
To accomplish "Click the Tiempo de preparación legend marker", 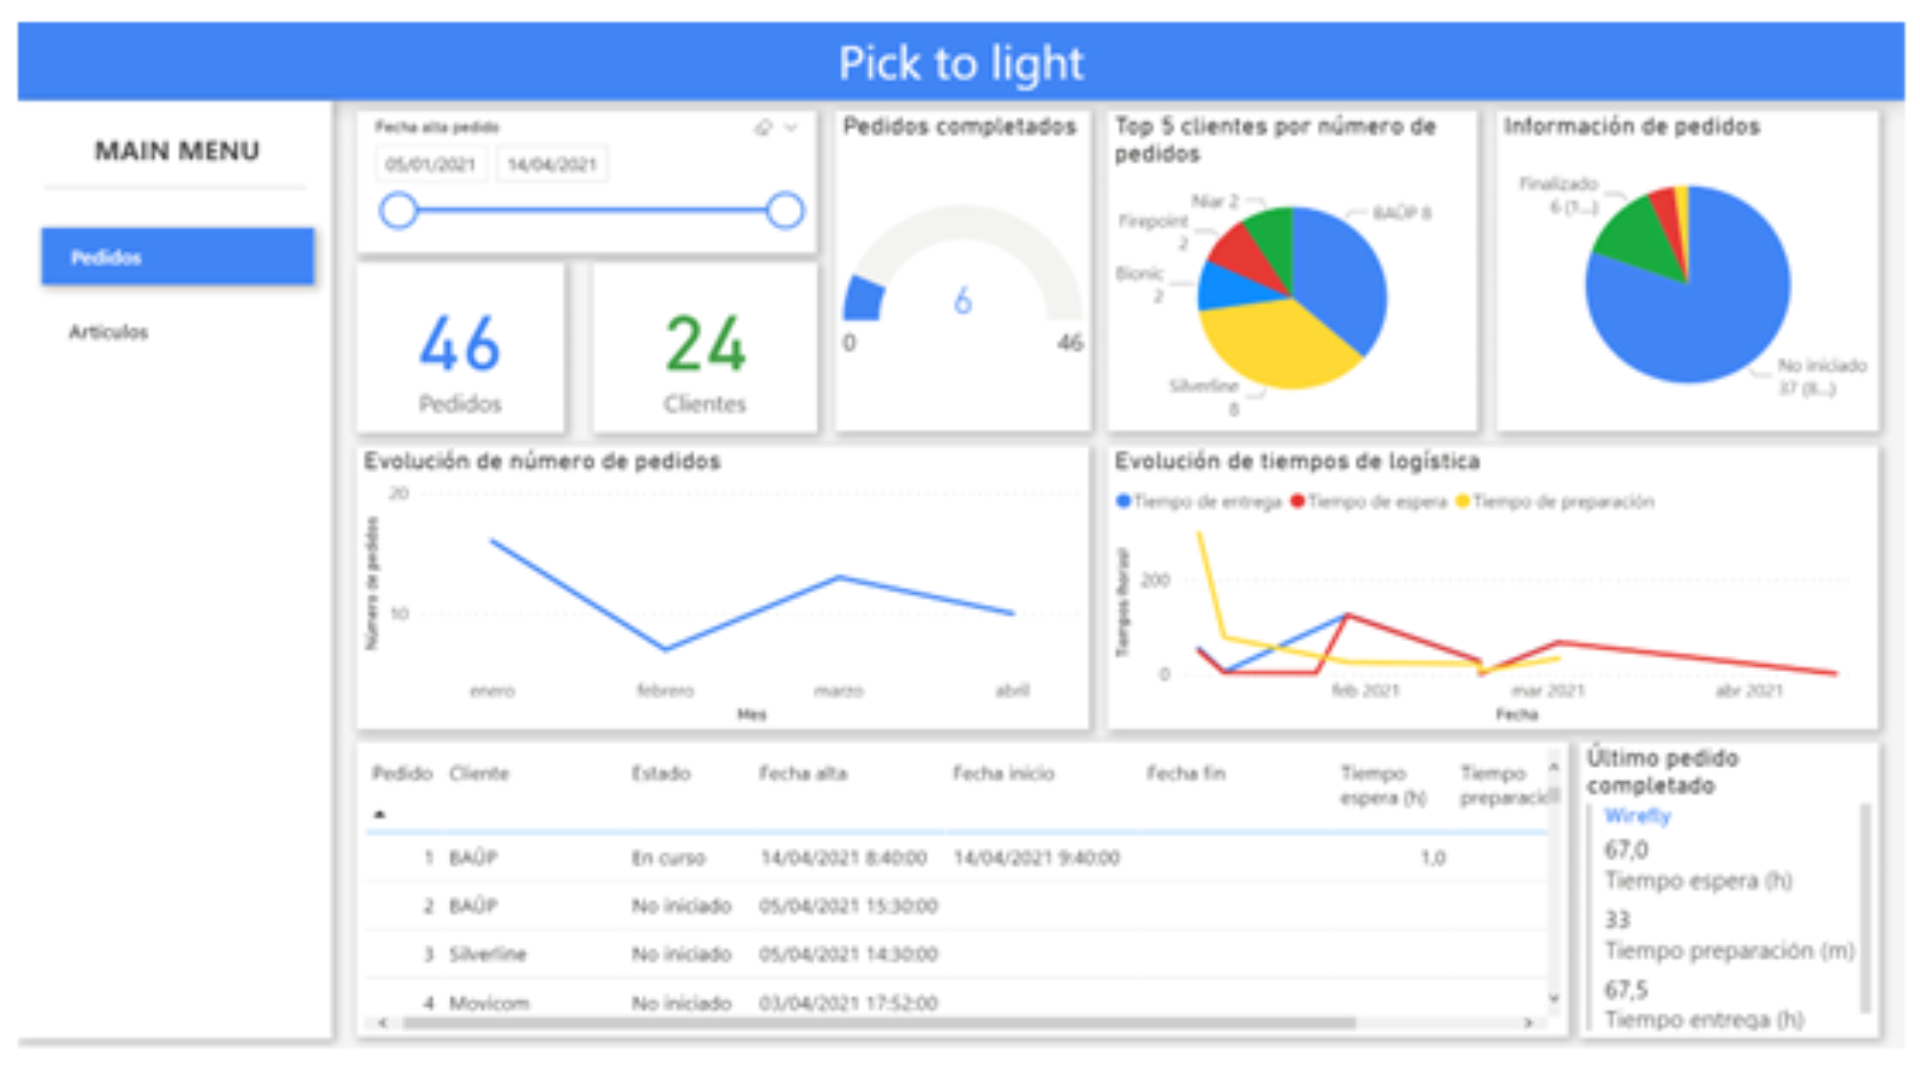I will click(1462, 501).
